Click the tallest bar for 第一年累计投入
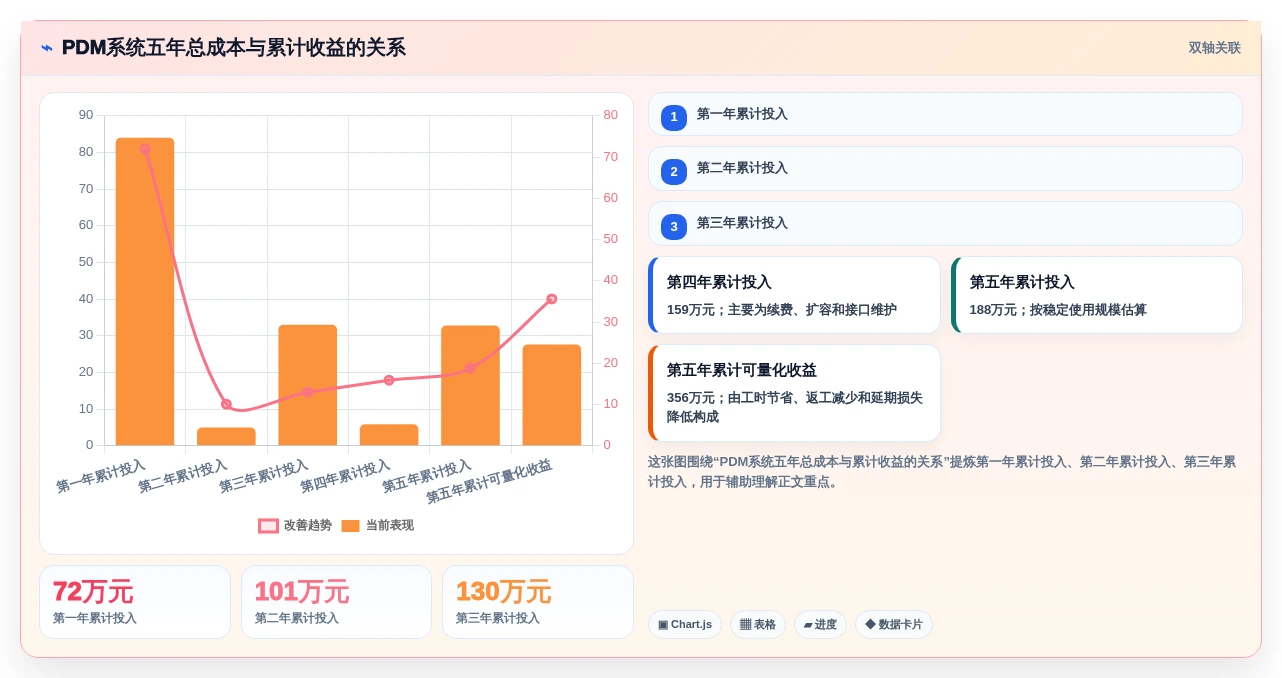The image size is (1282, 678). coord(145,292)
